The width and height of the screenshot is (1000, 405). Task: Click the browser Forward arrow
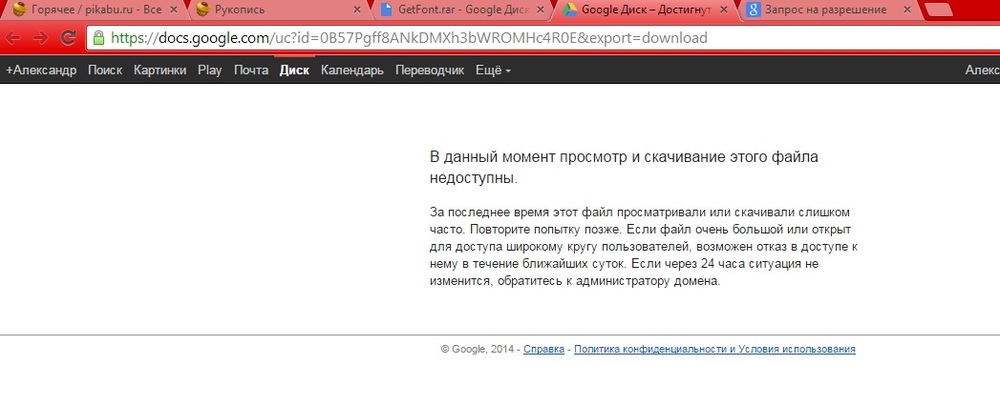click(42, 39)
